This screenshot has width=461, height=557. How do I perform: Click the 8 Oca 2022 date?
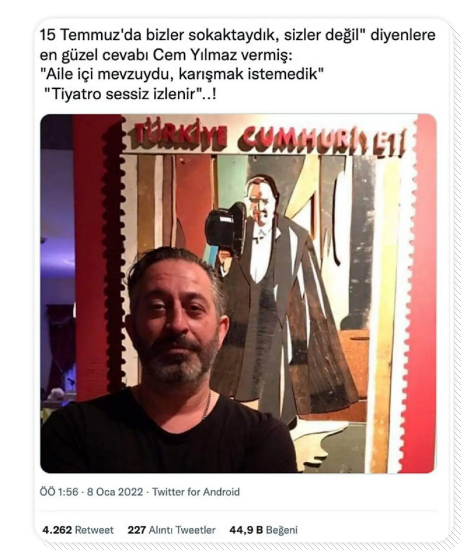pyautogui.click(x=115, y=492)
